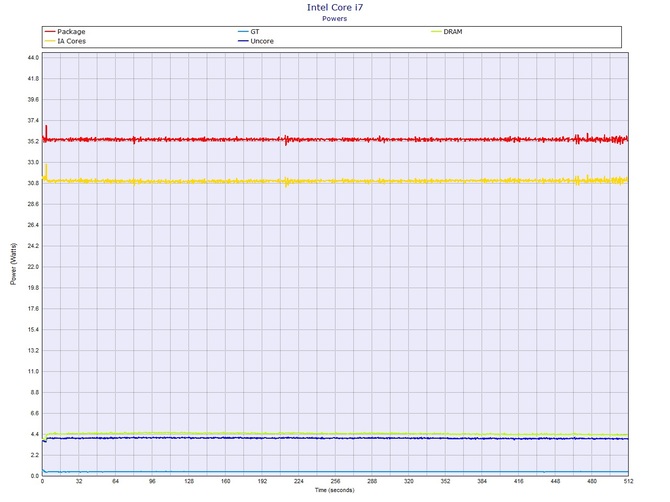
Task: Click the red Package power spike at start
Action: [x=46, y=132]
